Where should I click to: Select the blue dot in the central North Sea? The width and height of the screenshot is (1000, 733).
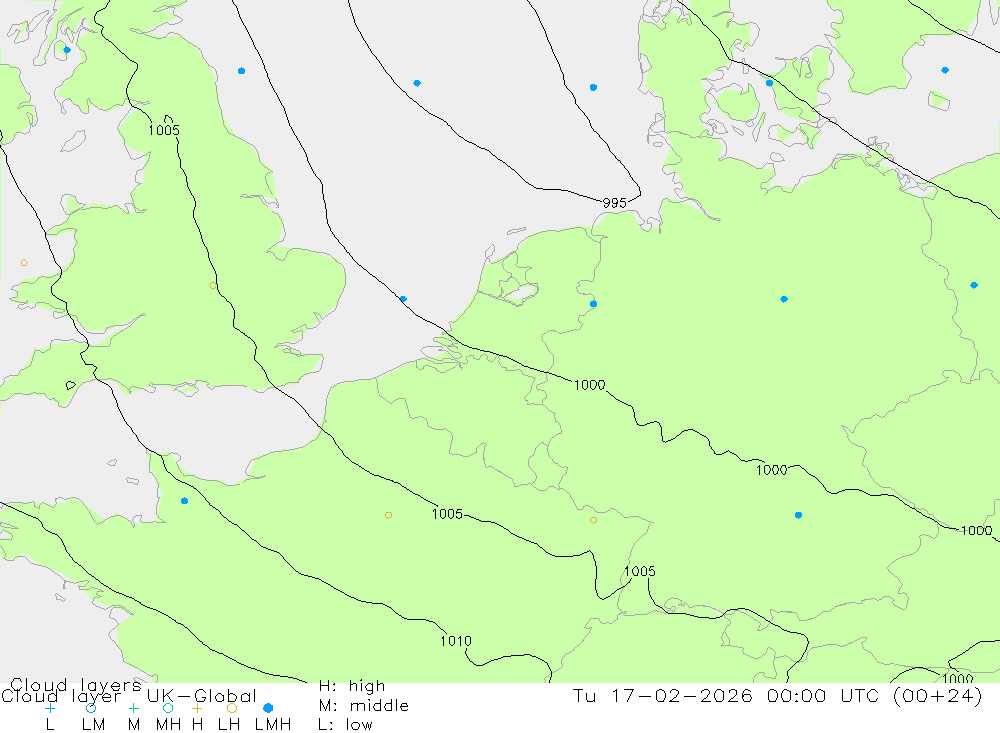pyautogui.click(x=417, y=83)
